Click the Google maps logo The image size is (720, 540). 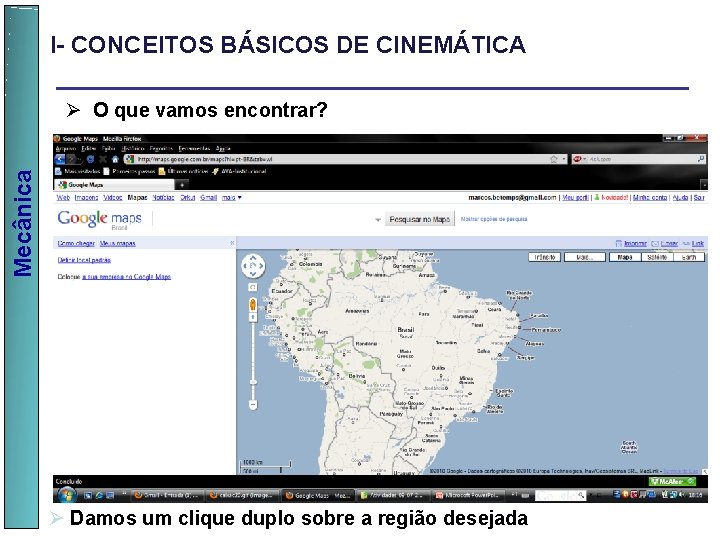coord(100,219)
